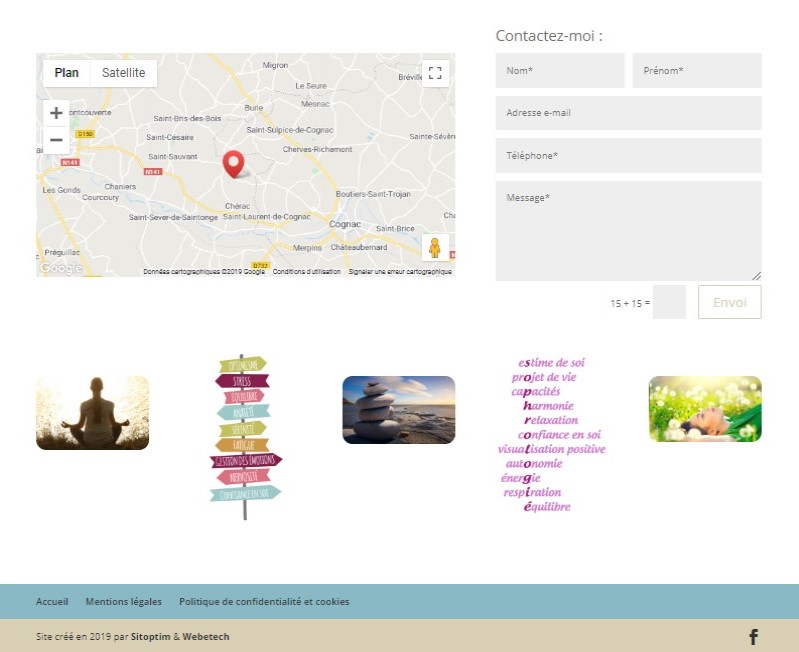
Task: Select the Adresse e-mail field
Action: click(628, 113)
